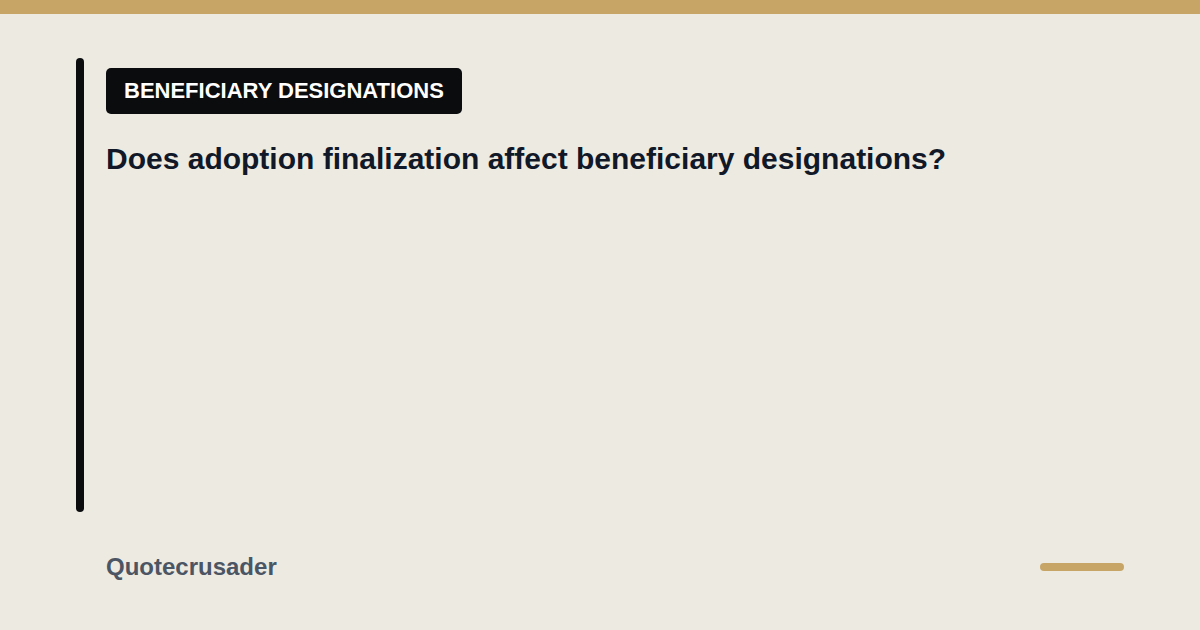
Task: Click the BENEFICIARY DESIGNATIONS category badge
Action: [284, 91]
